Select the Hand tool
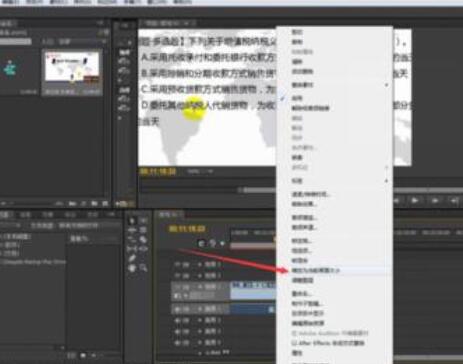 tap(132, 268)
